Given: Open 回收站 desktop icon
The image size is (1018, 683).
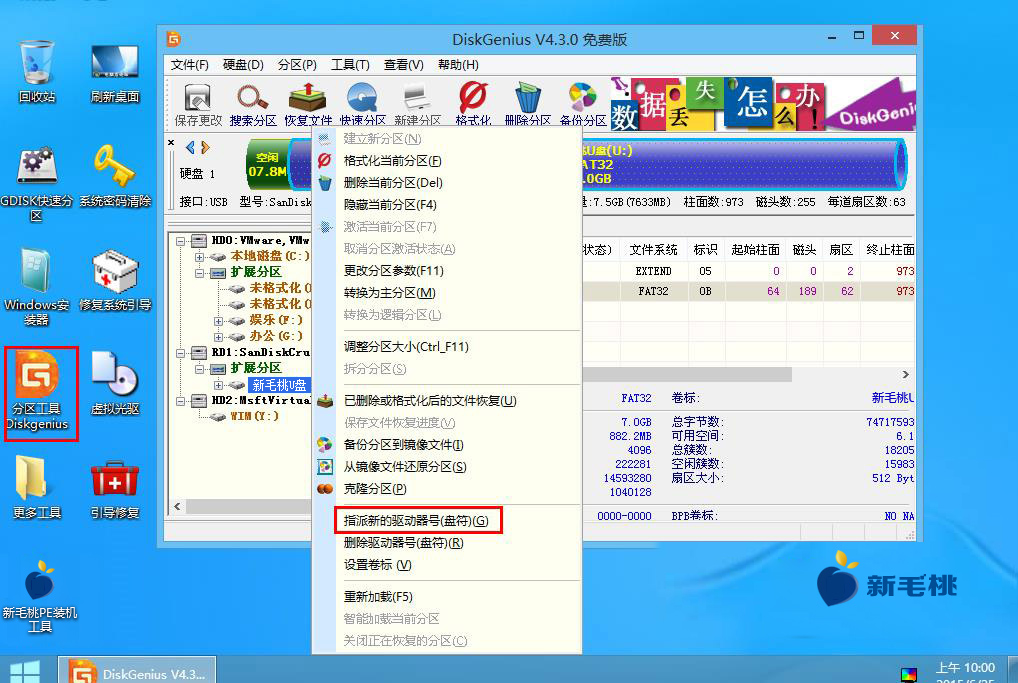Looking at the screenshot, I should coord(36,71).
